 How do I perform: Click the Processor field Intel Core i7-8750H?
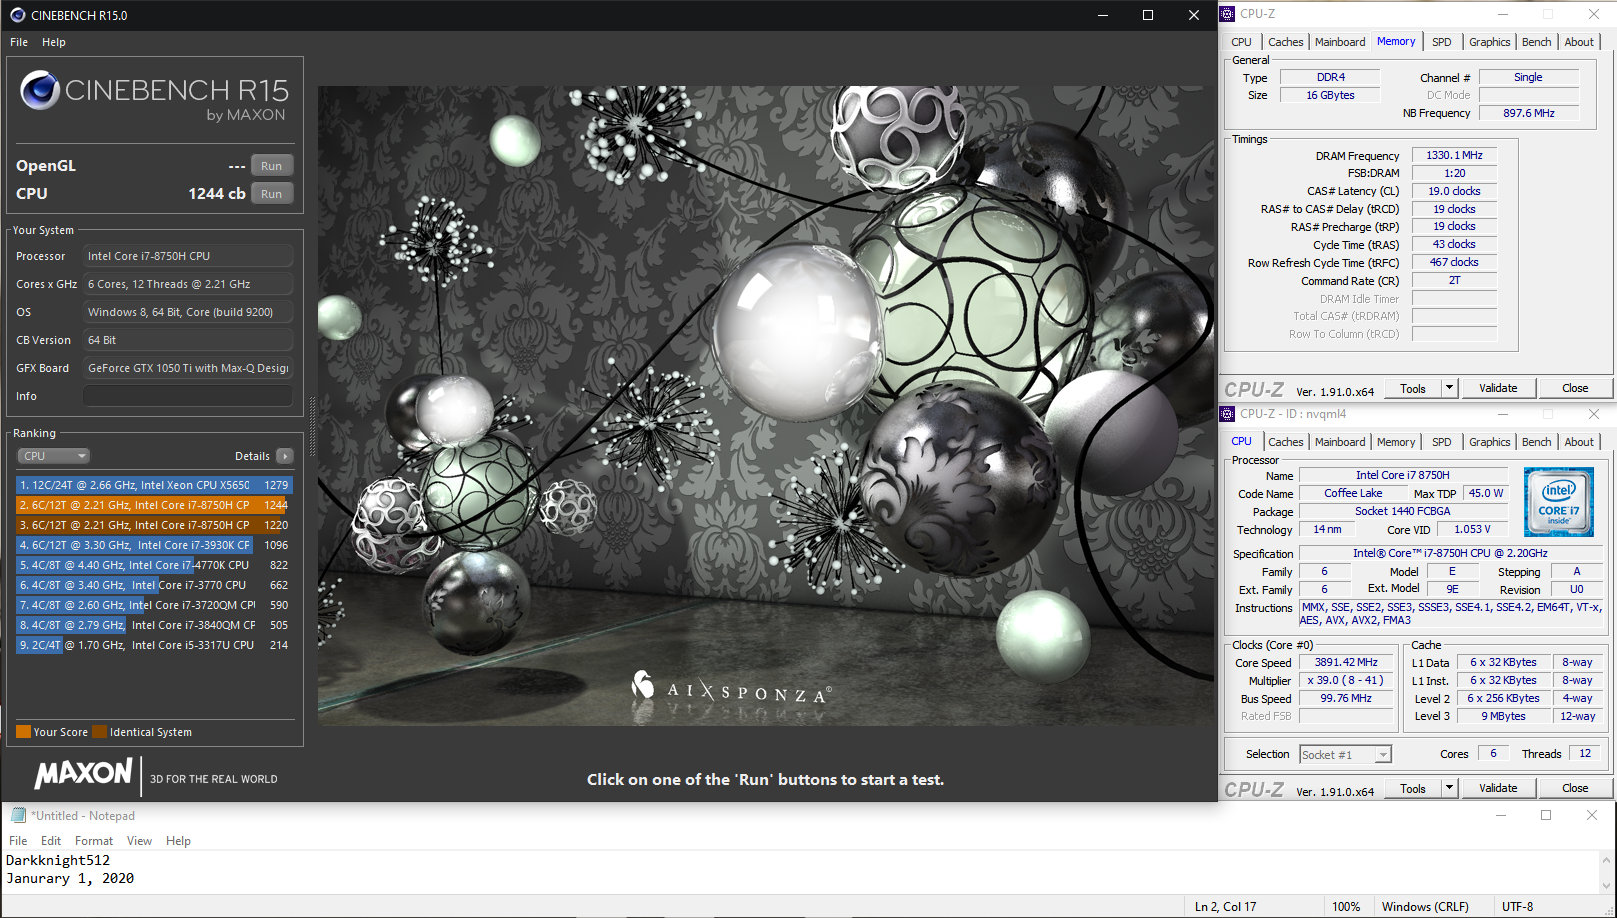click(188, 256)
